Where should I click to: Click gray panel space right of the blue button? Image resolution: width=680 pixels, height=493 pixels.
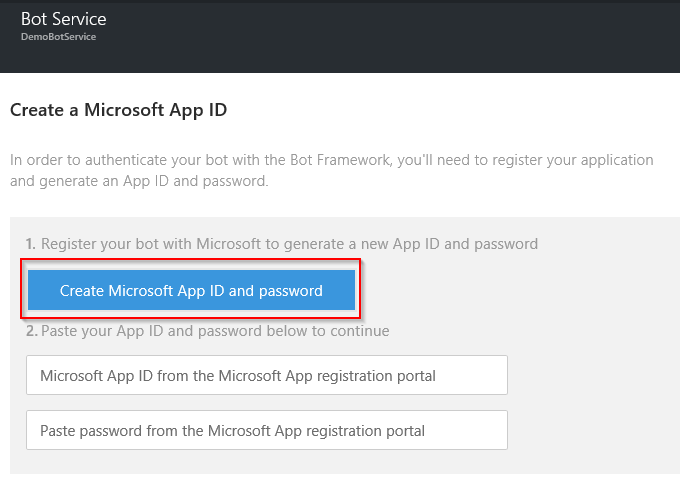(510, 291)
